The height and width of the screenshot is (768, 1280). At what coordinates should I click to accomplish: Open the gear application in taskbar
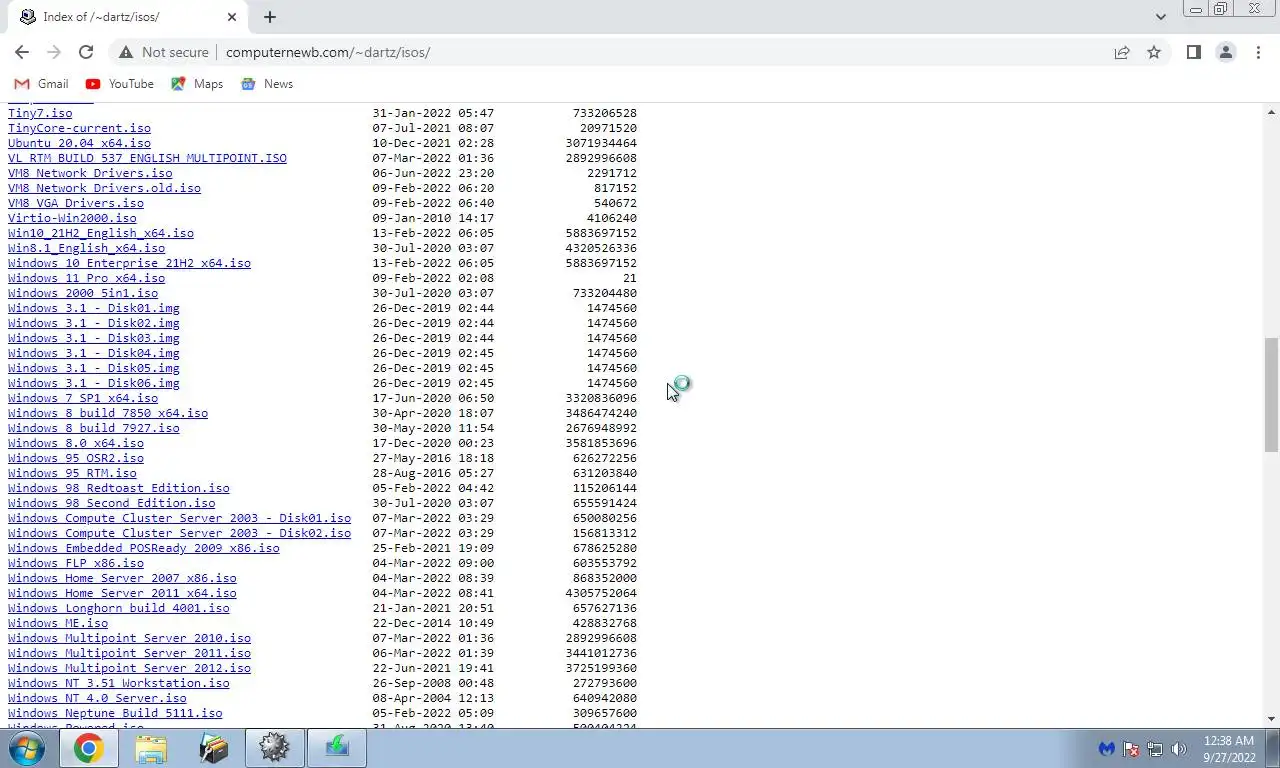[x=274, y=748]
